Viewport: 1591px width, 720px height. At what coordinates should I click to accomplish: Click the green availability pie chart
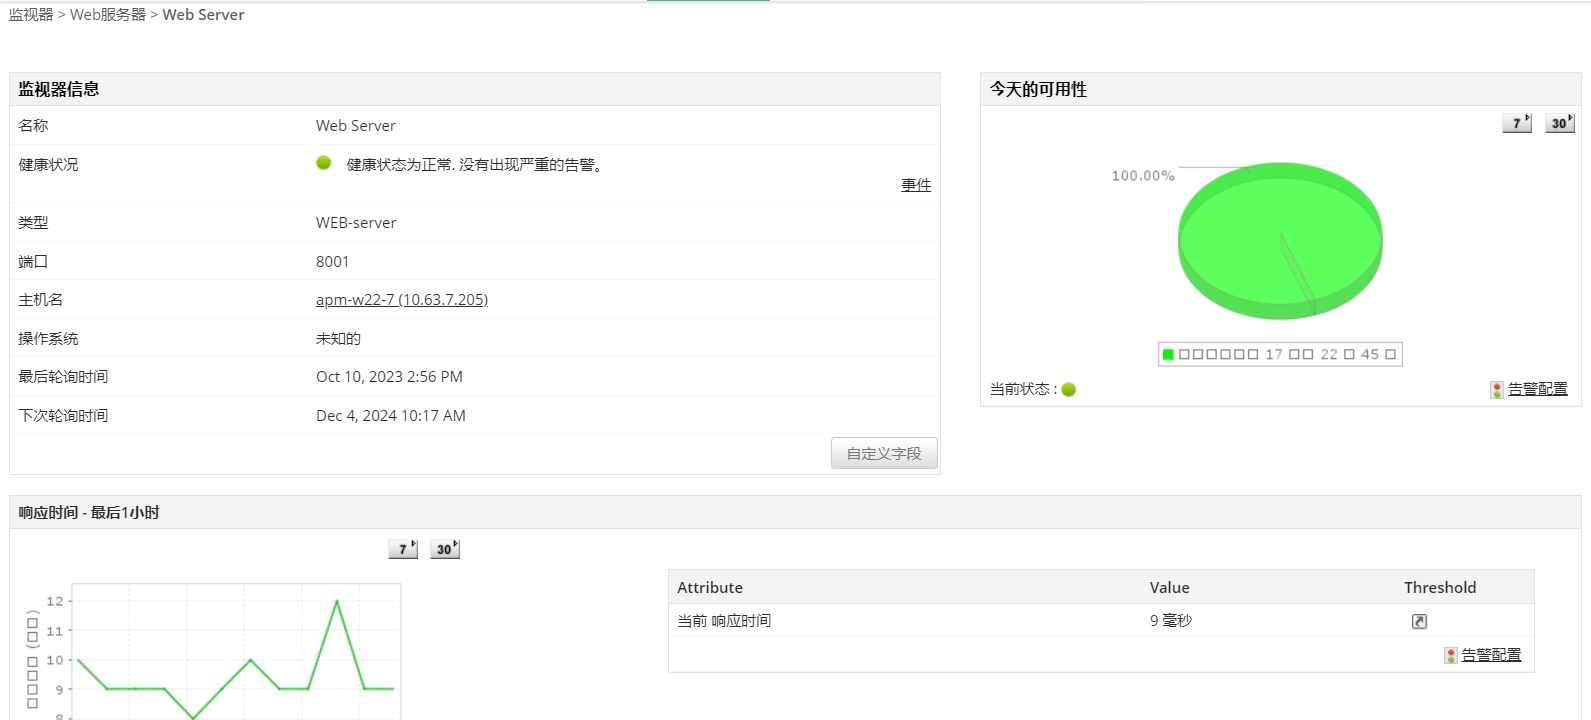[1280, 241]
